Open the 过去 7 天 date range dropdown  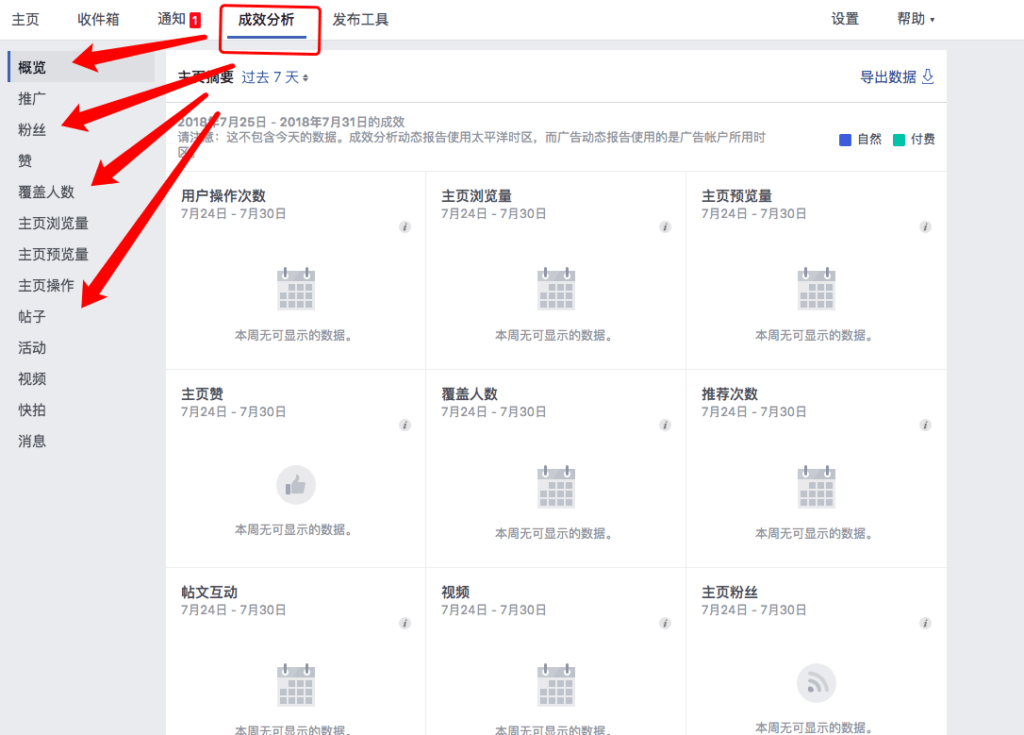pos(275,77)
